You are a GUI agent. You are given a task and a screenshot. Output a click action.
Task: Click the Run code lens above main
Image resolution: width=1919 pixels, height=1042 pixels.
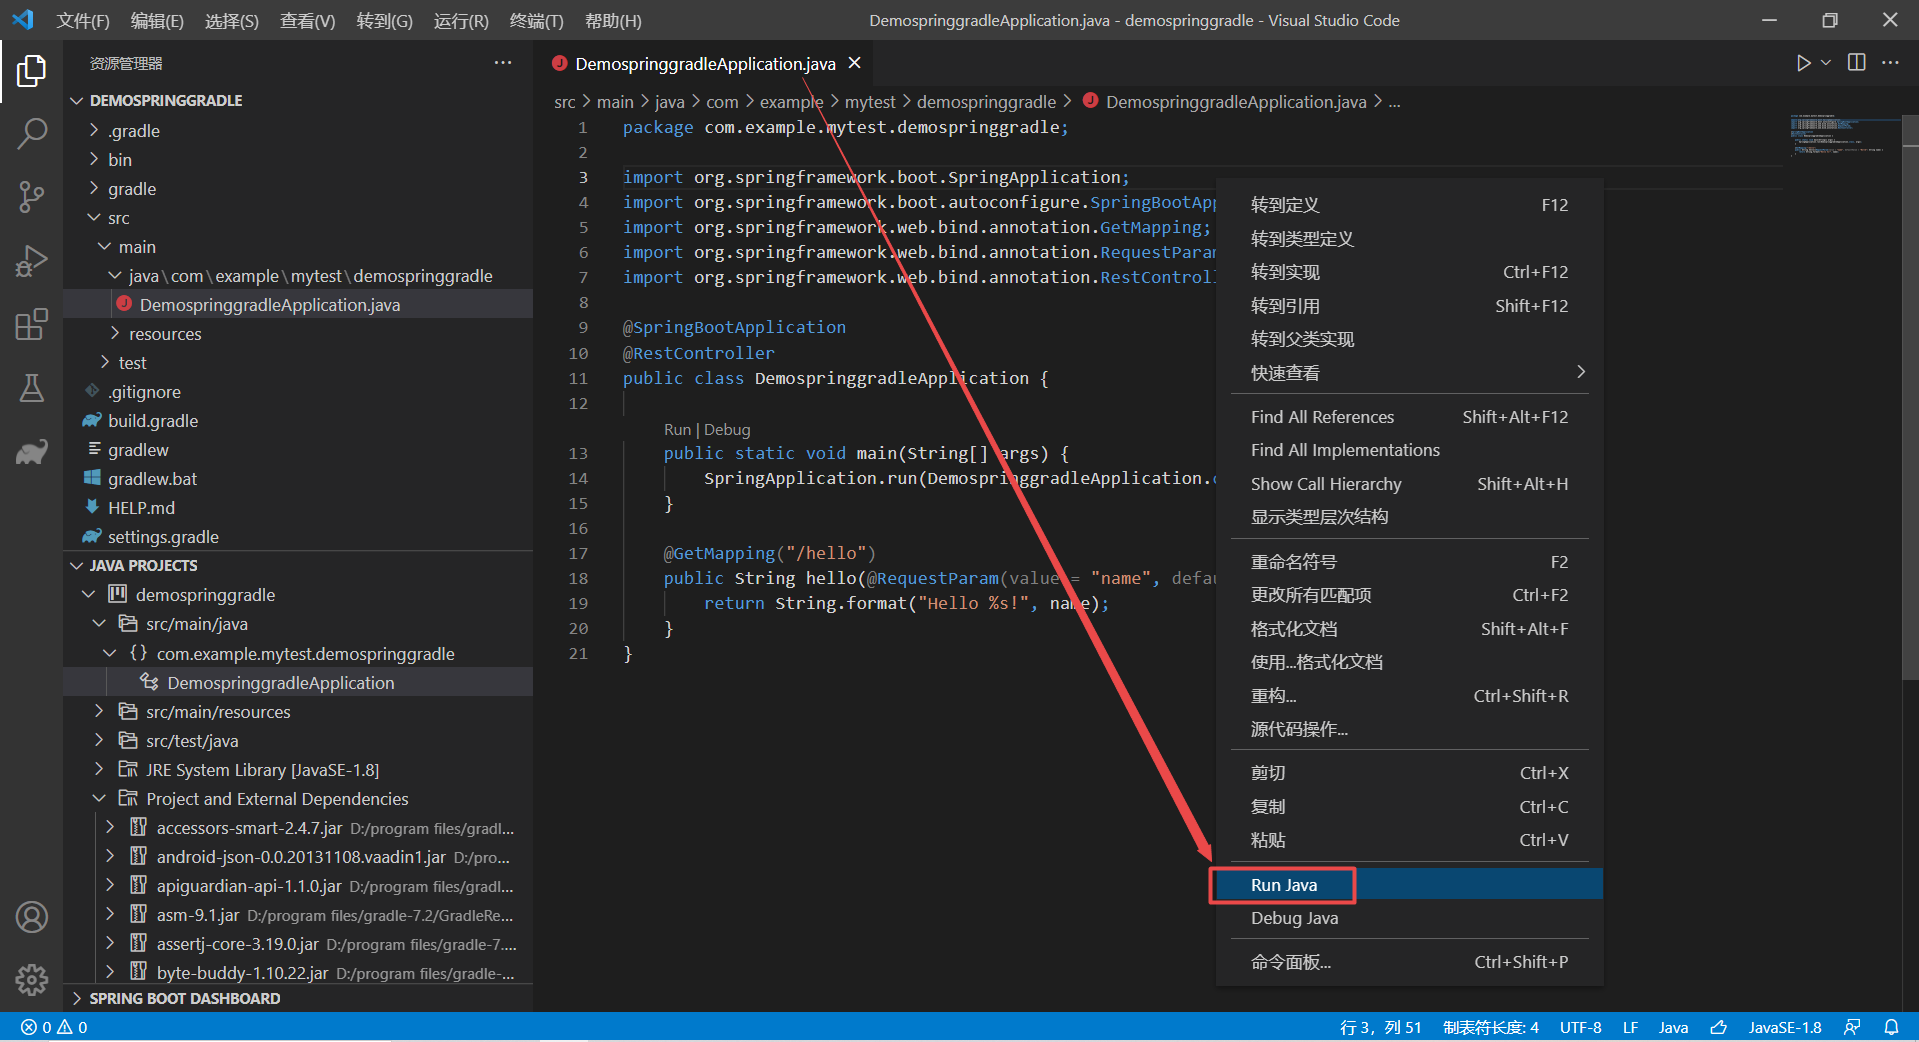click(677, 429)
